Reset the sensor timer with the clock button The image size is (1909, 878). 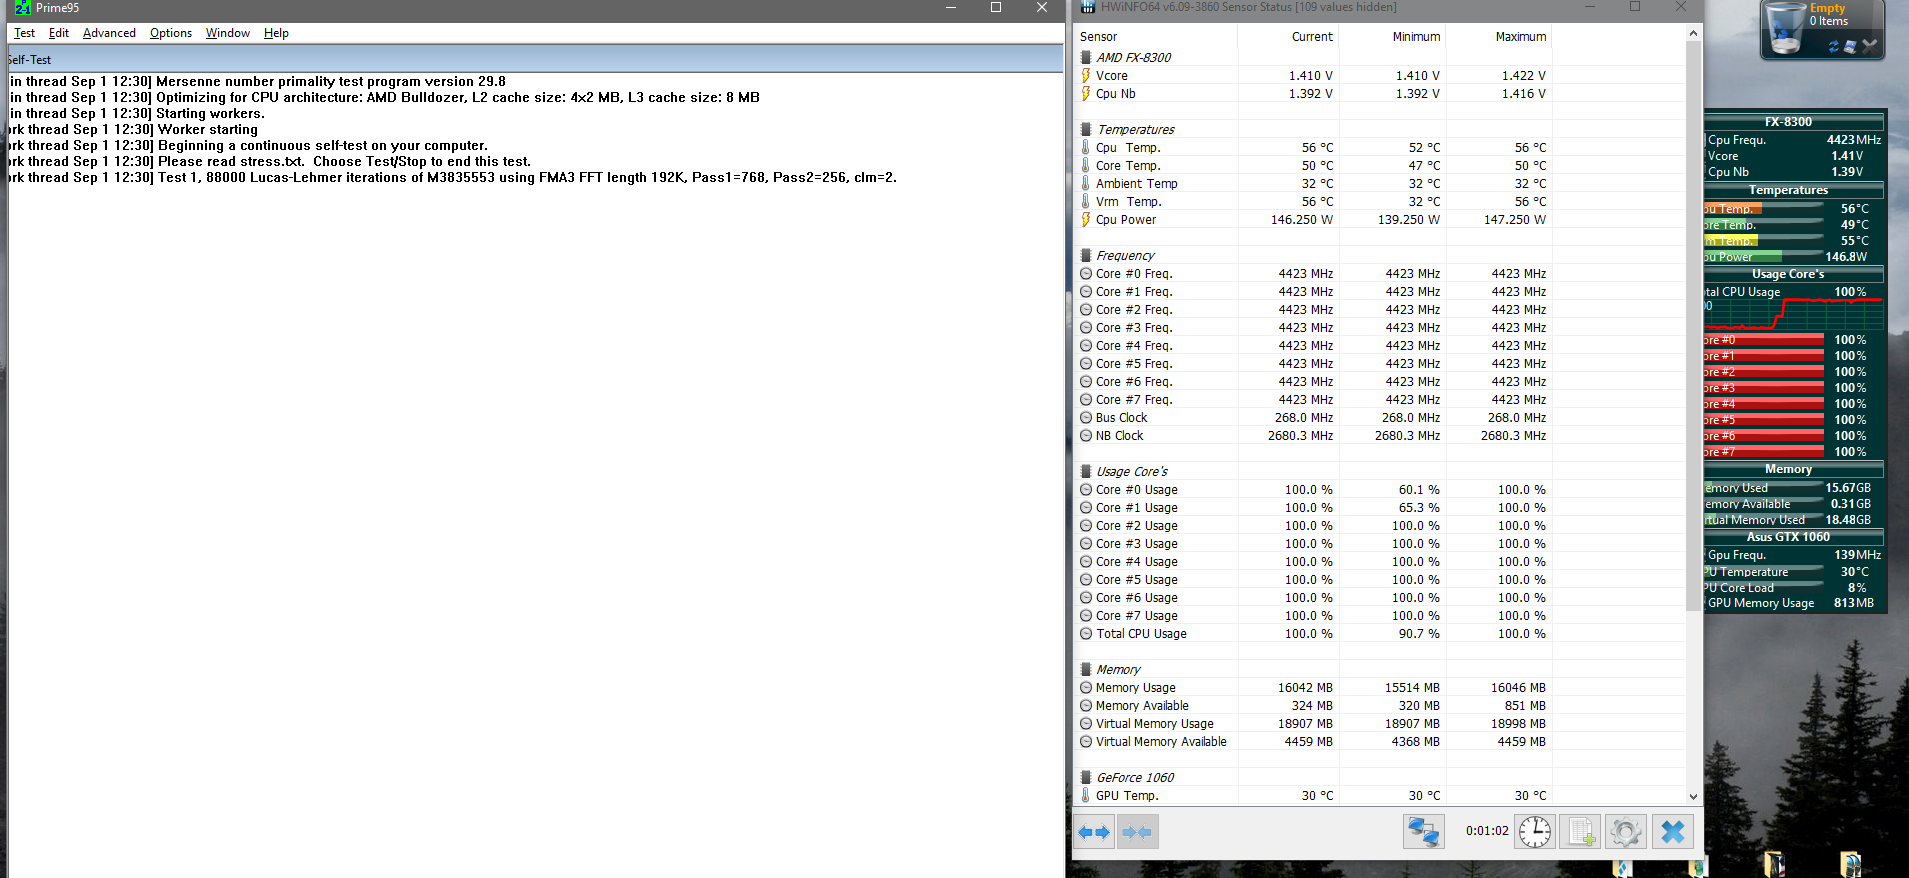(x=1535, y=831)
